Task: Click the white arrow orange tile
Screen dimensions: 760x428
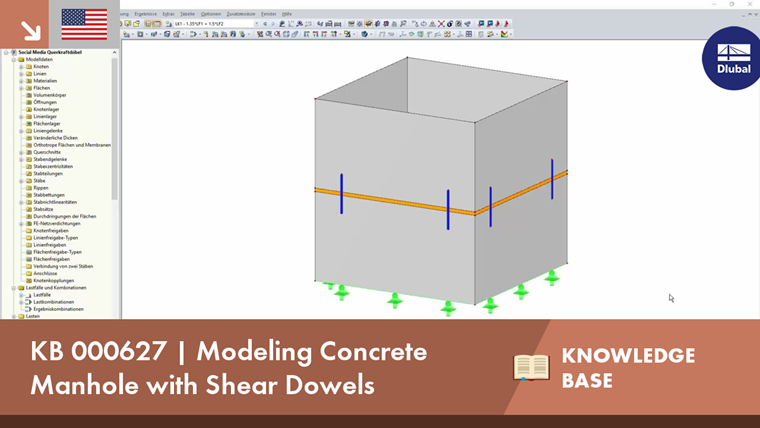Action: (x=24, y=24)
